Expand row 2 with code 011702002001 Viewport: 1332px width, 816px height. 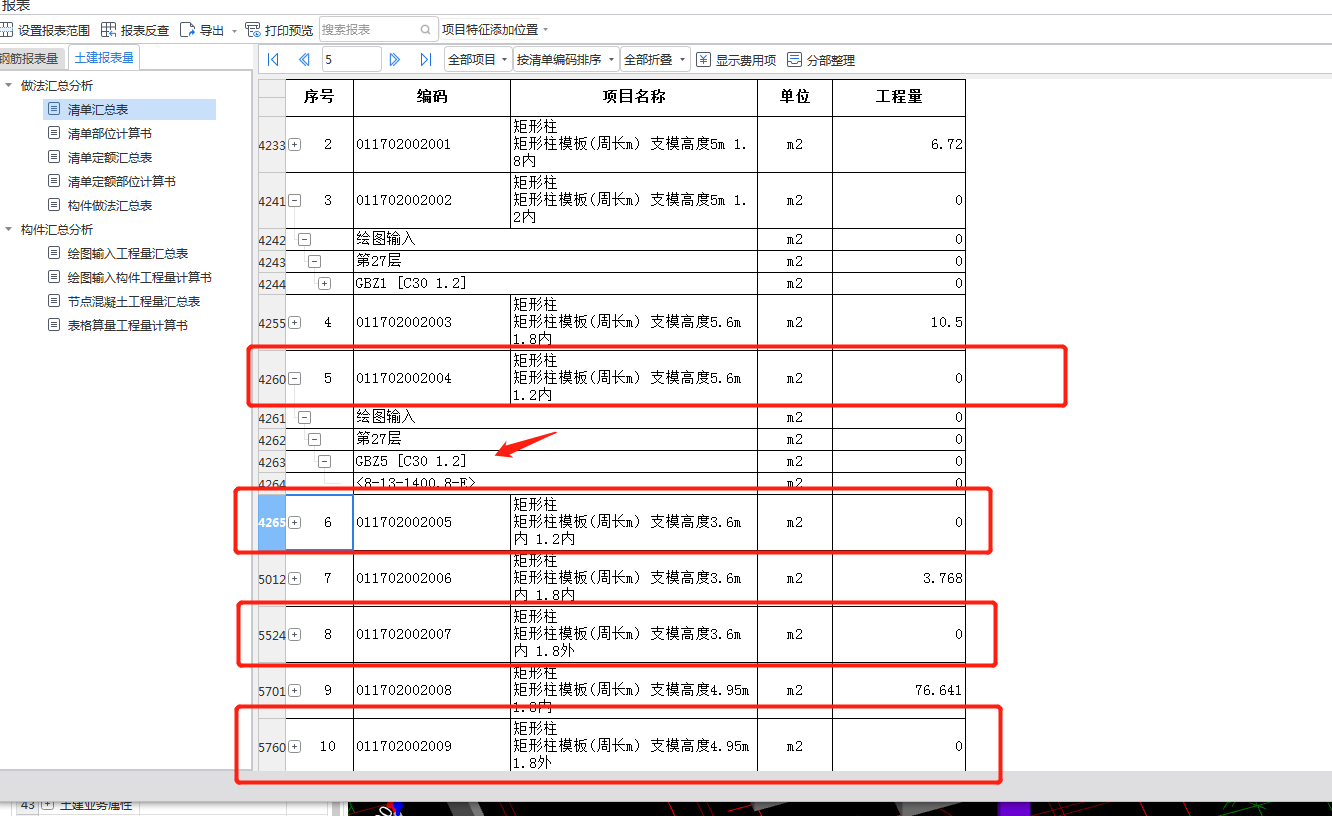point(295,145)
